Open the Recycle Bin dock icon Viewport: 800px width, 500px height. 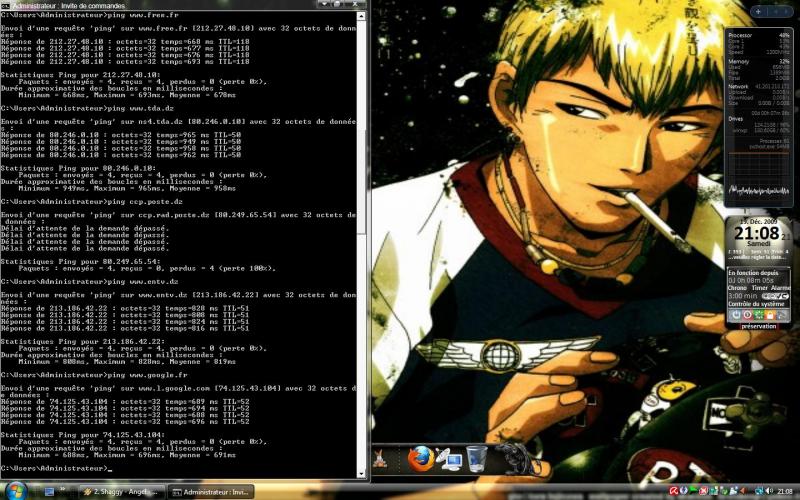pyautogui.click(x=478, y=459)
